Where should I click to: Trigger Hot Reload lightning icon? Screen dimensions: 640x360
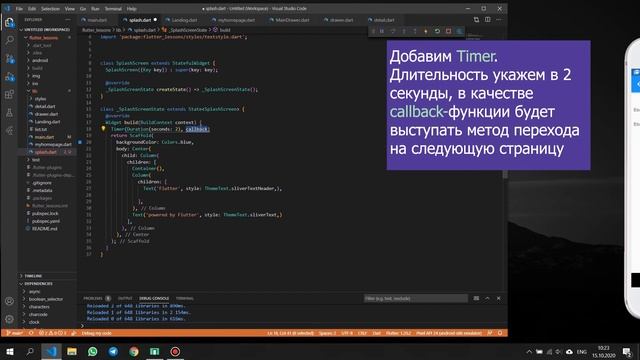point(426,31)
